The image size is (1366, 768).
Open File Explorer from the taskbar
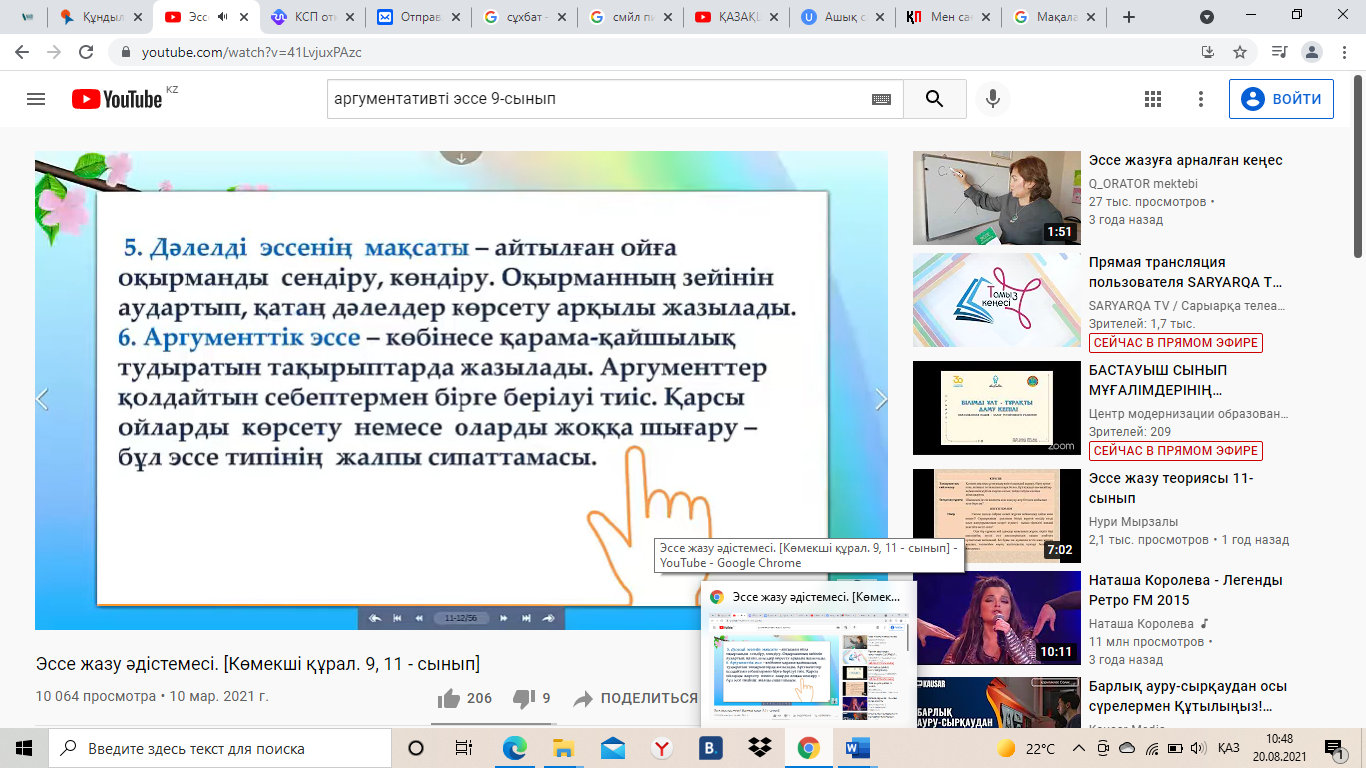(x=564, y=748)
